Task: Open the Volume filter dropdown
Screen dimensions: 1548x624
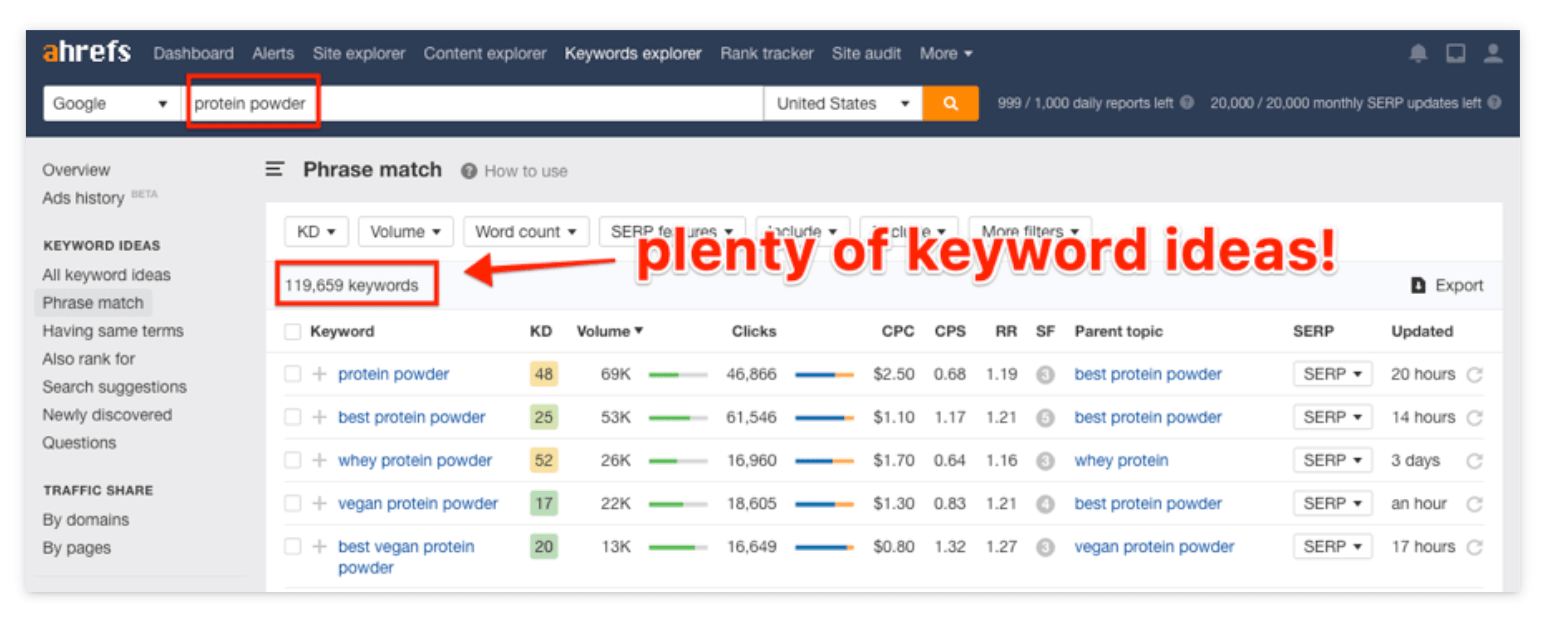Action: [406, 232]
